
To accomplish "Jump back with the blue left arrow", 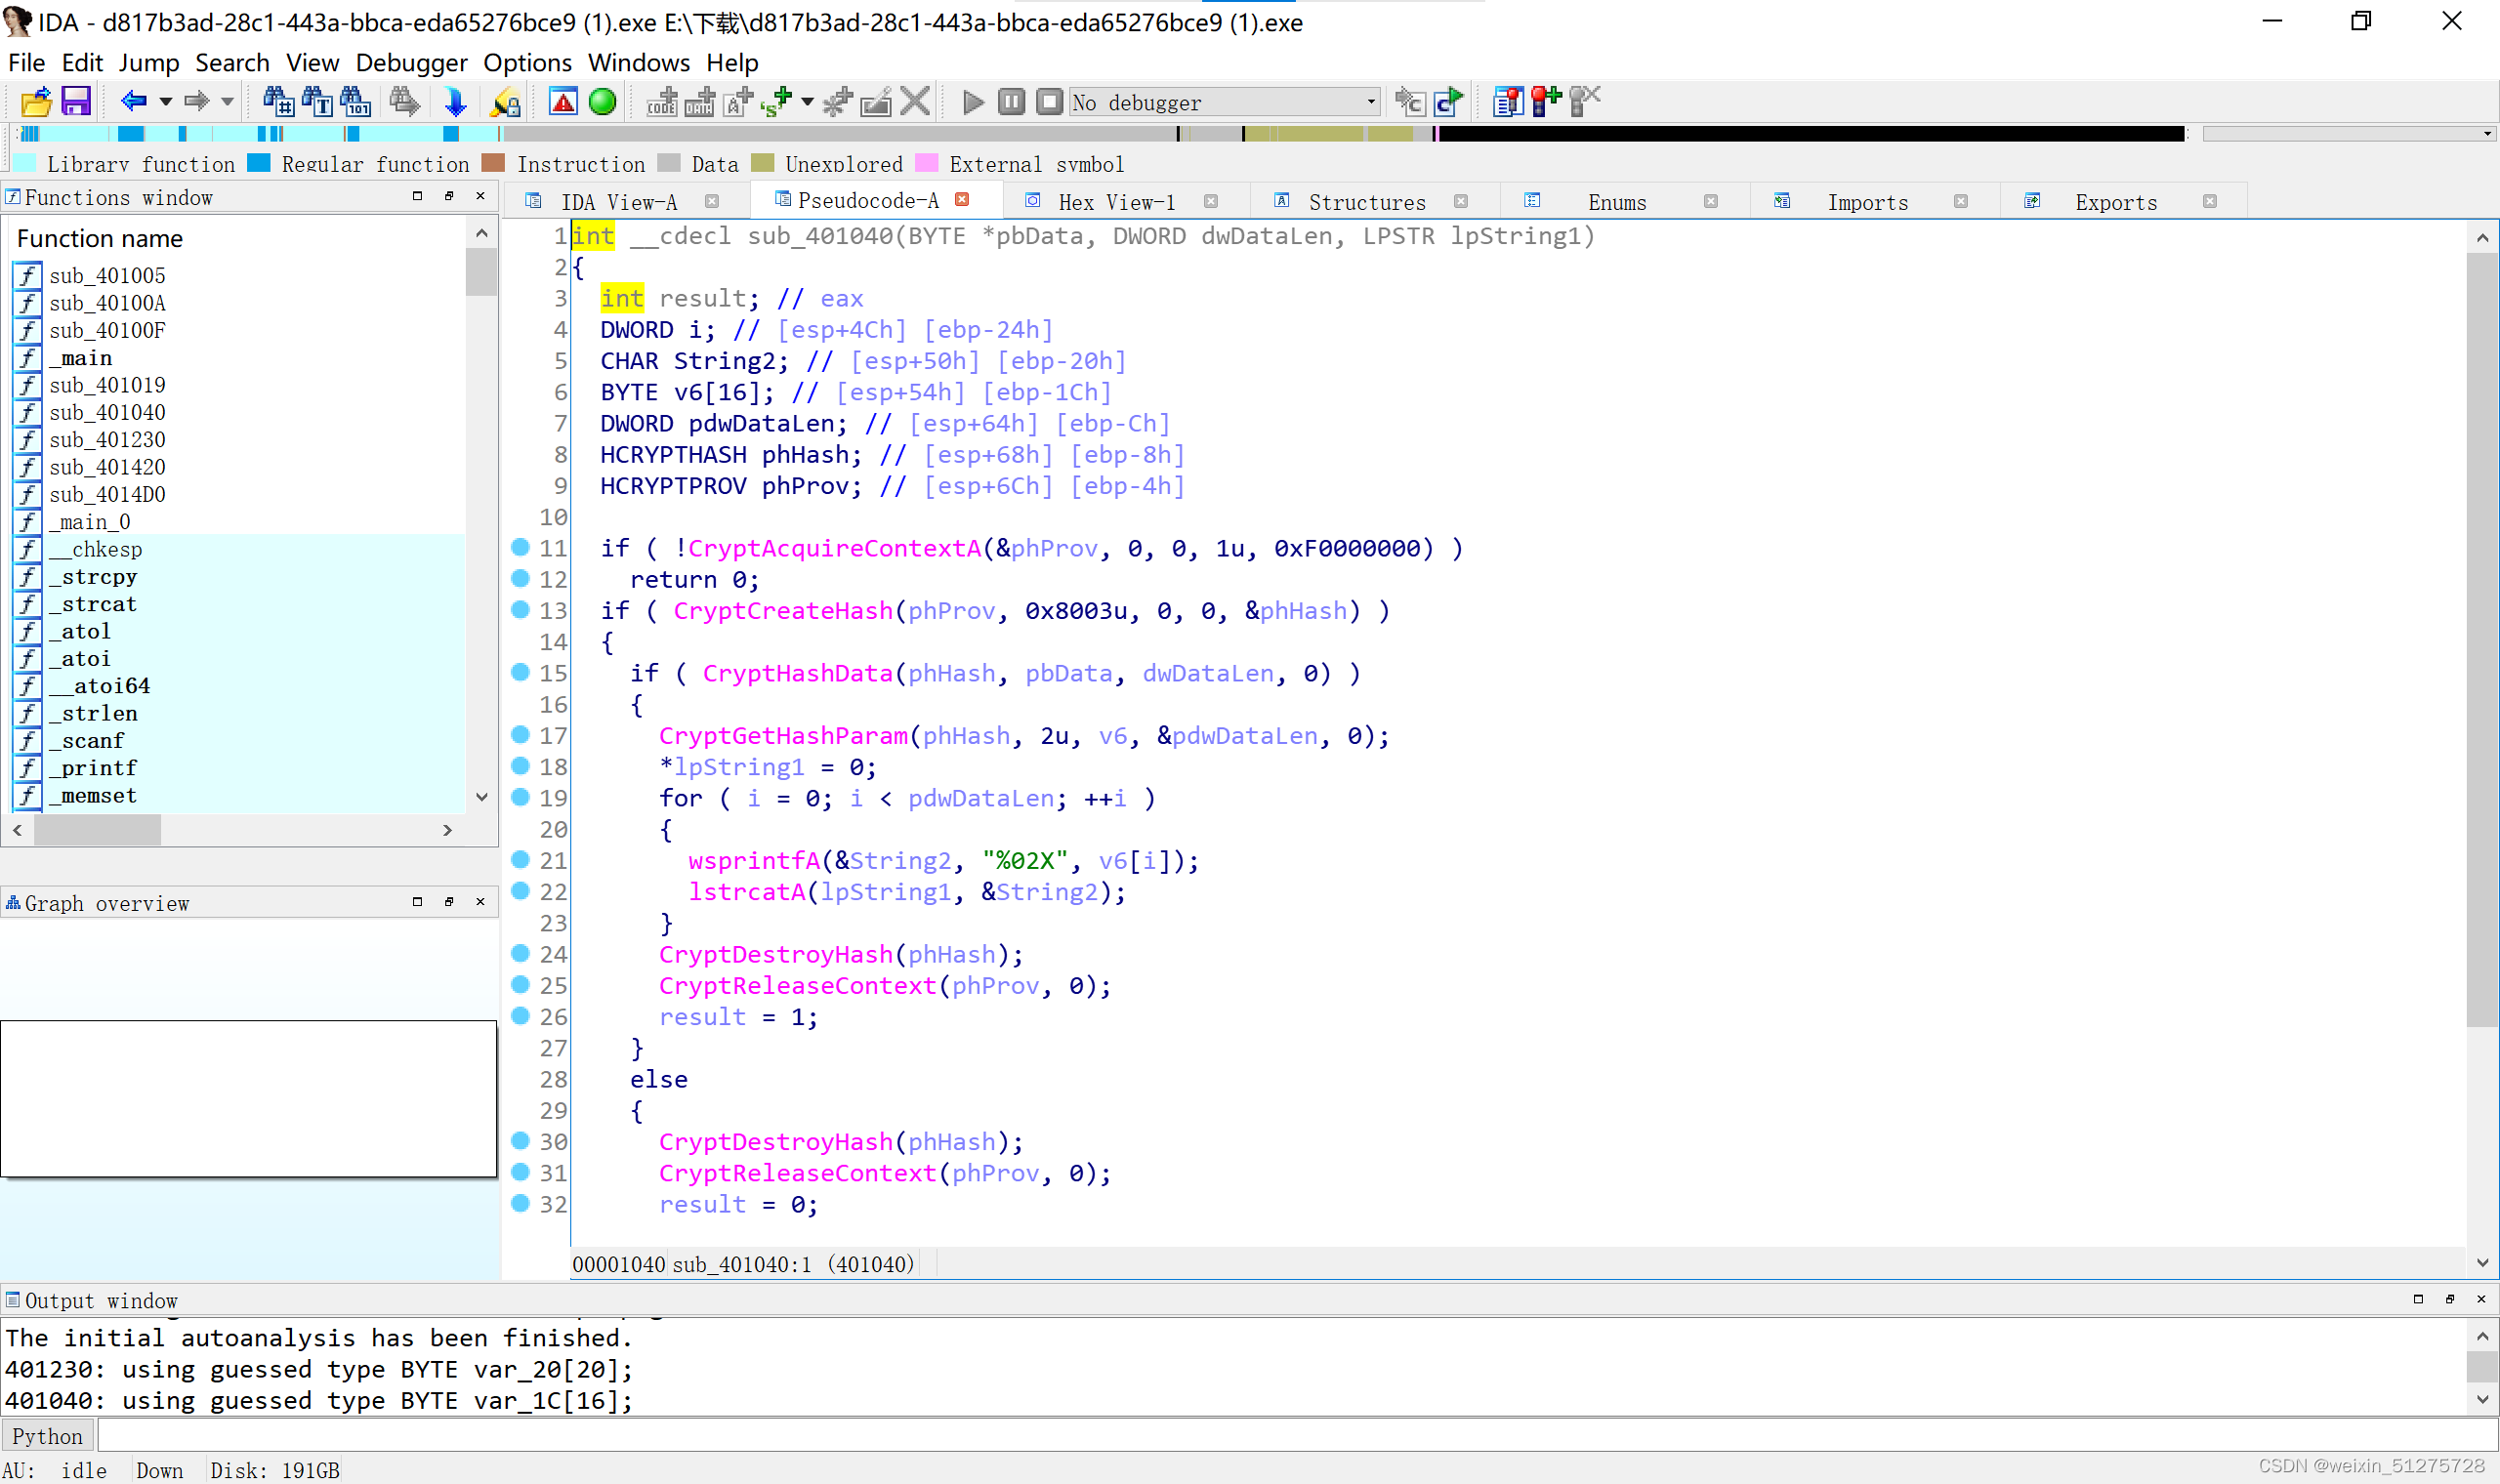I will [x=133, y=102].
